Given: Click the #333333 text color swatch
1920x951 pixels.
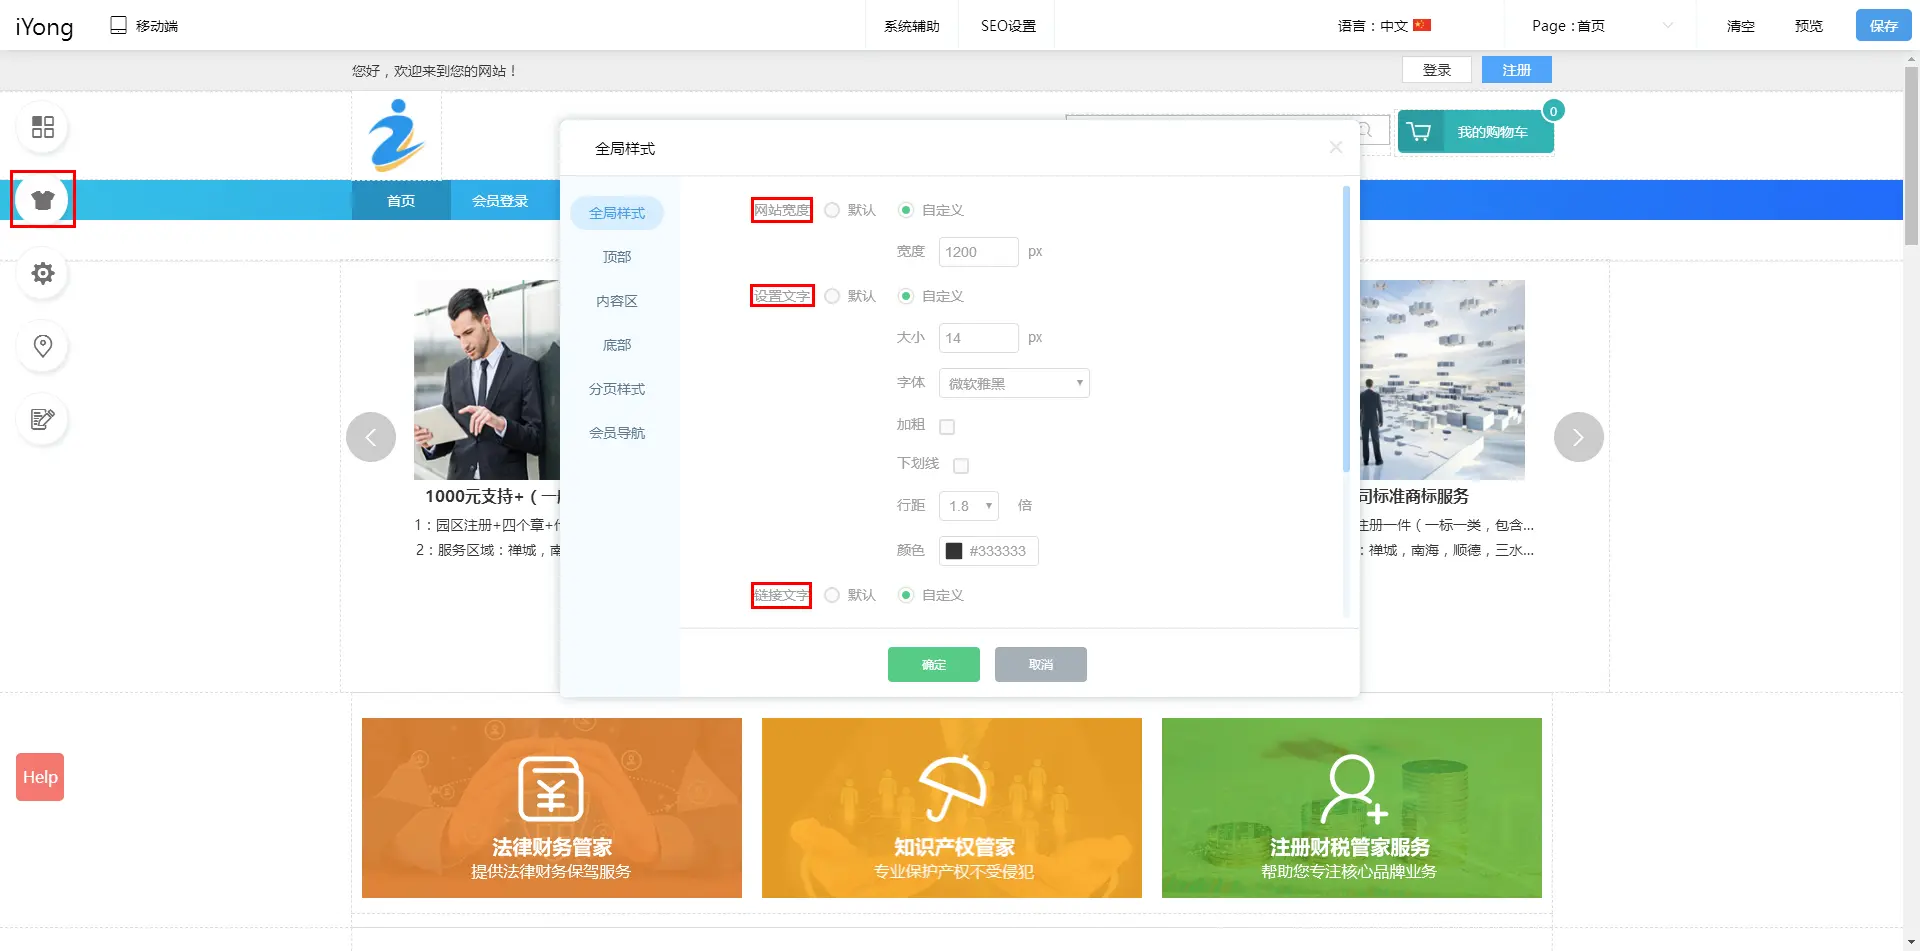Looking at the screenshot, I should [954, 551].
